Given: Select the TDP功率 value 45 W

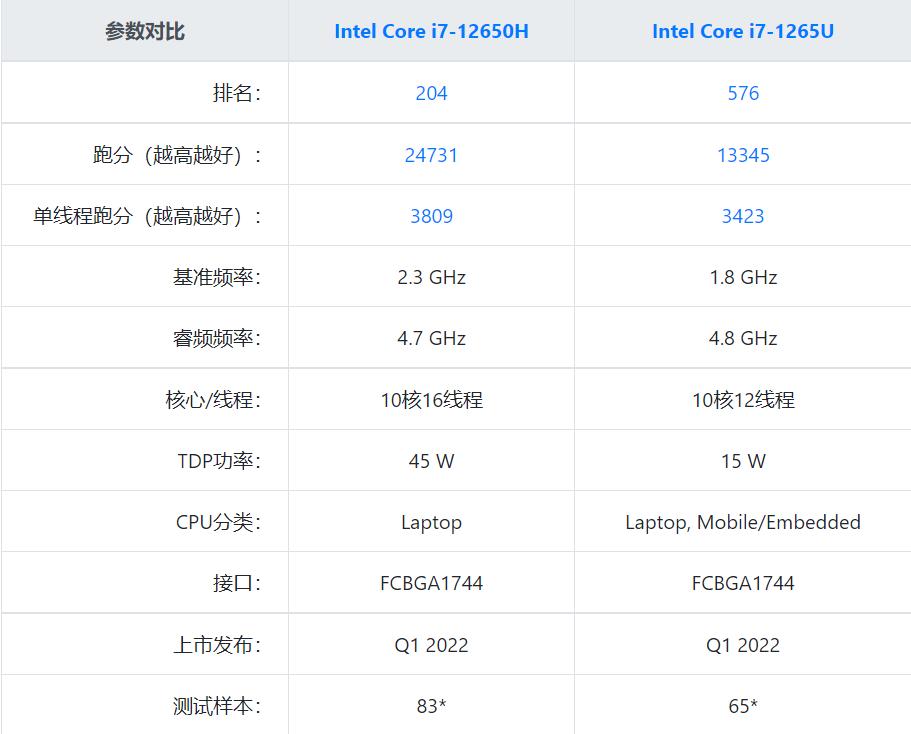Looking at the screenshot, I should [x=430, y=461].
